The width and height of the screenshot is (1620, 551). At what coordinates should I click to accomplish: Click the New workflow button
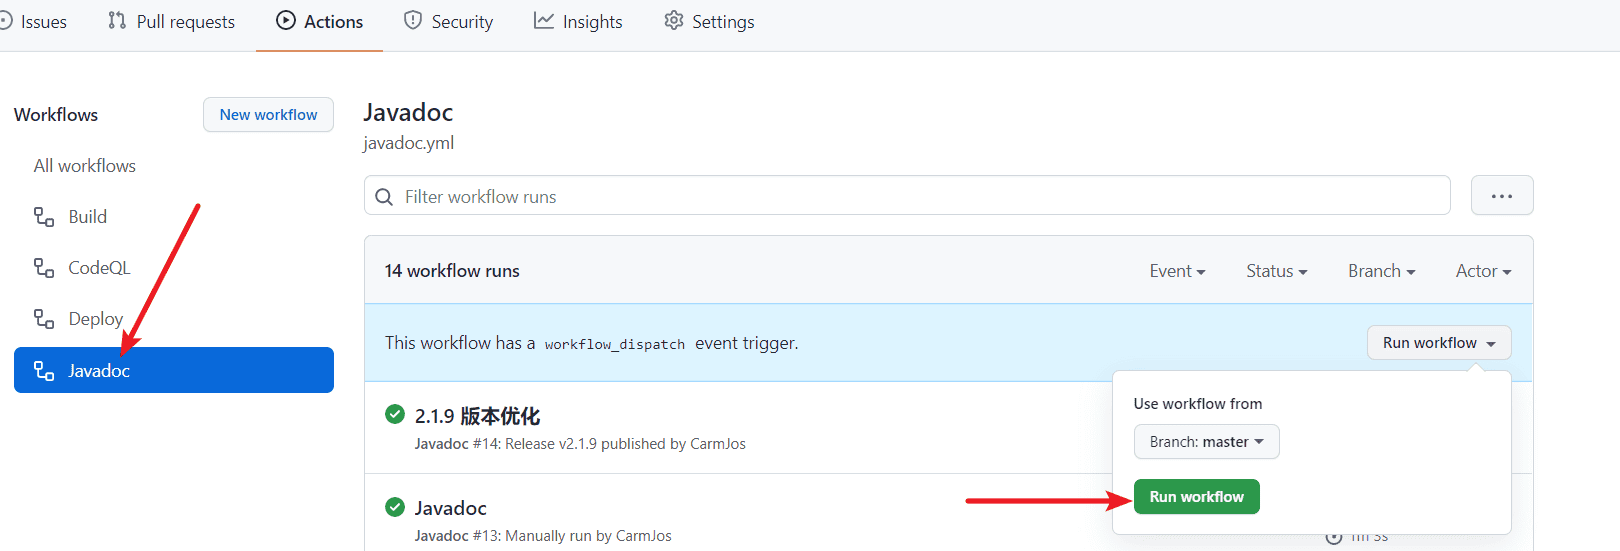pos(268,115)
